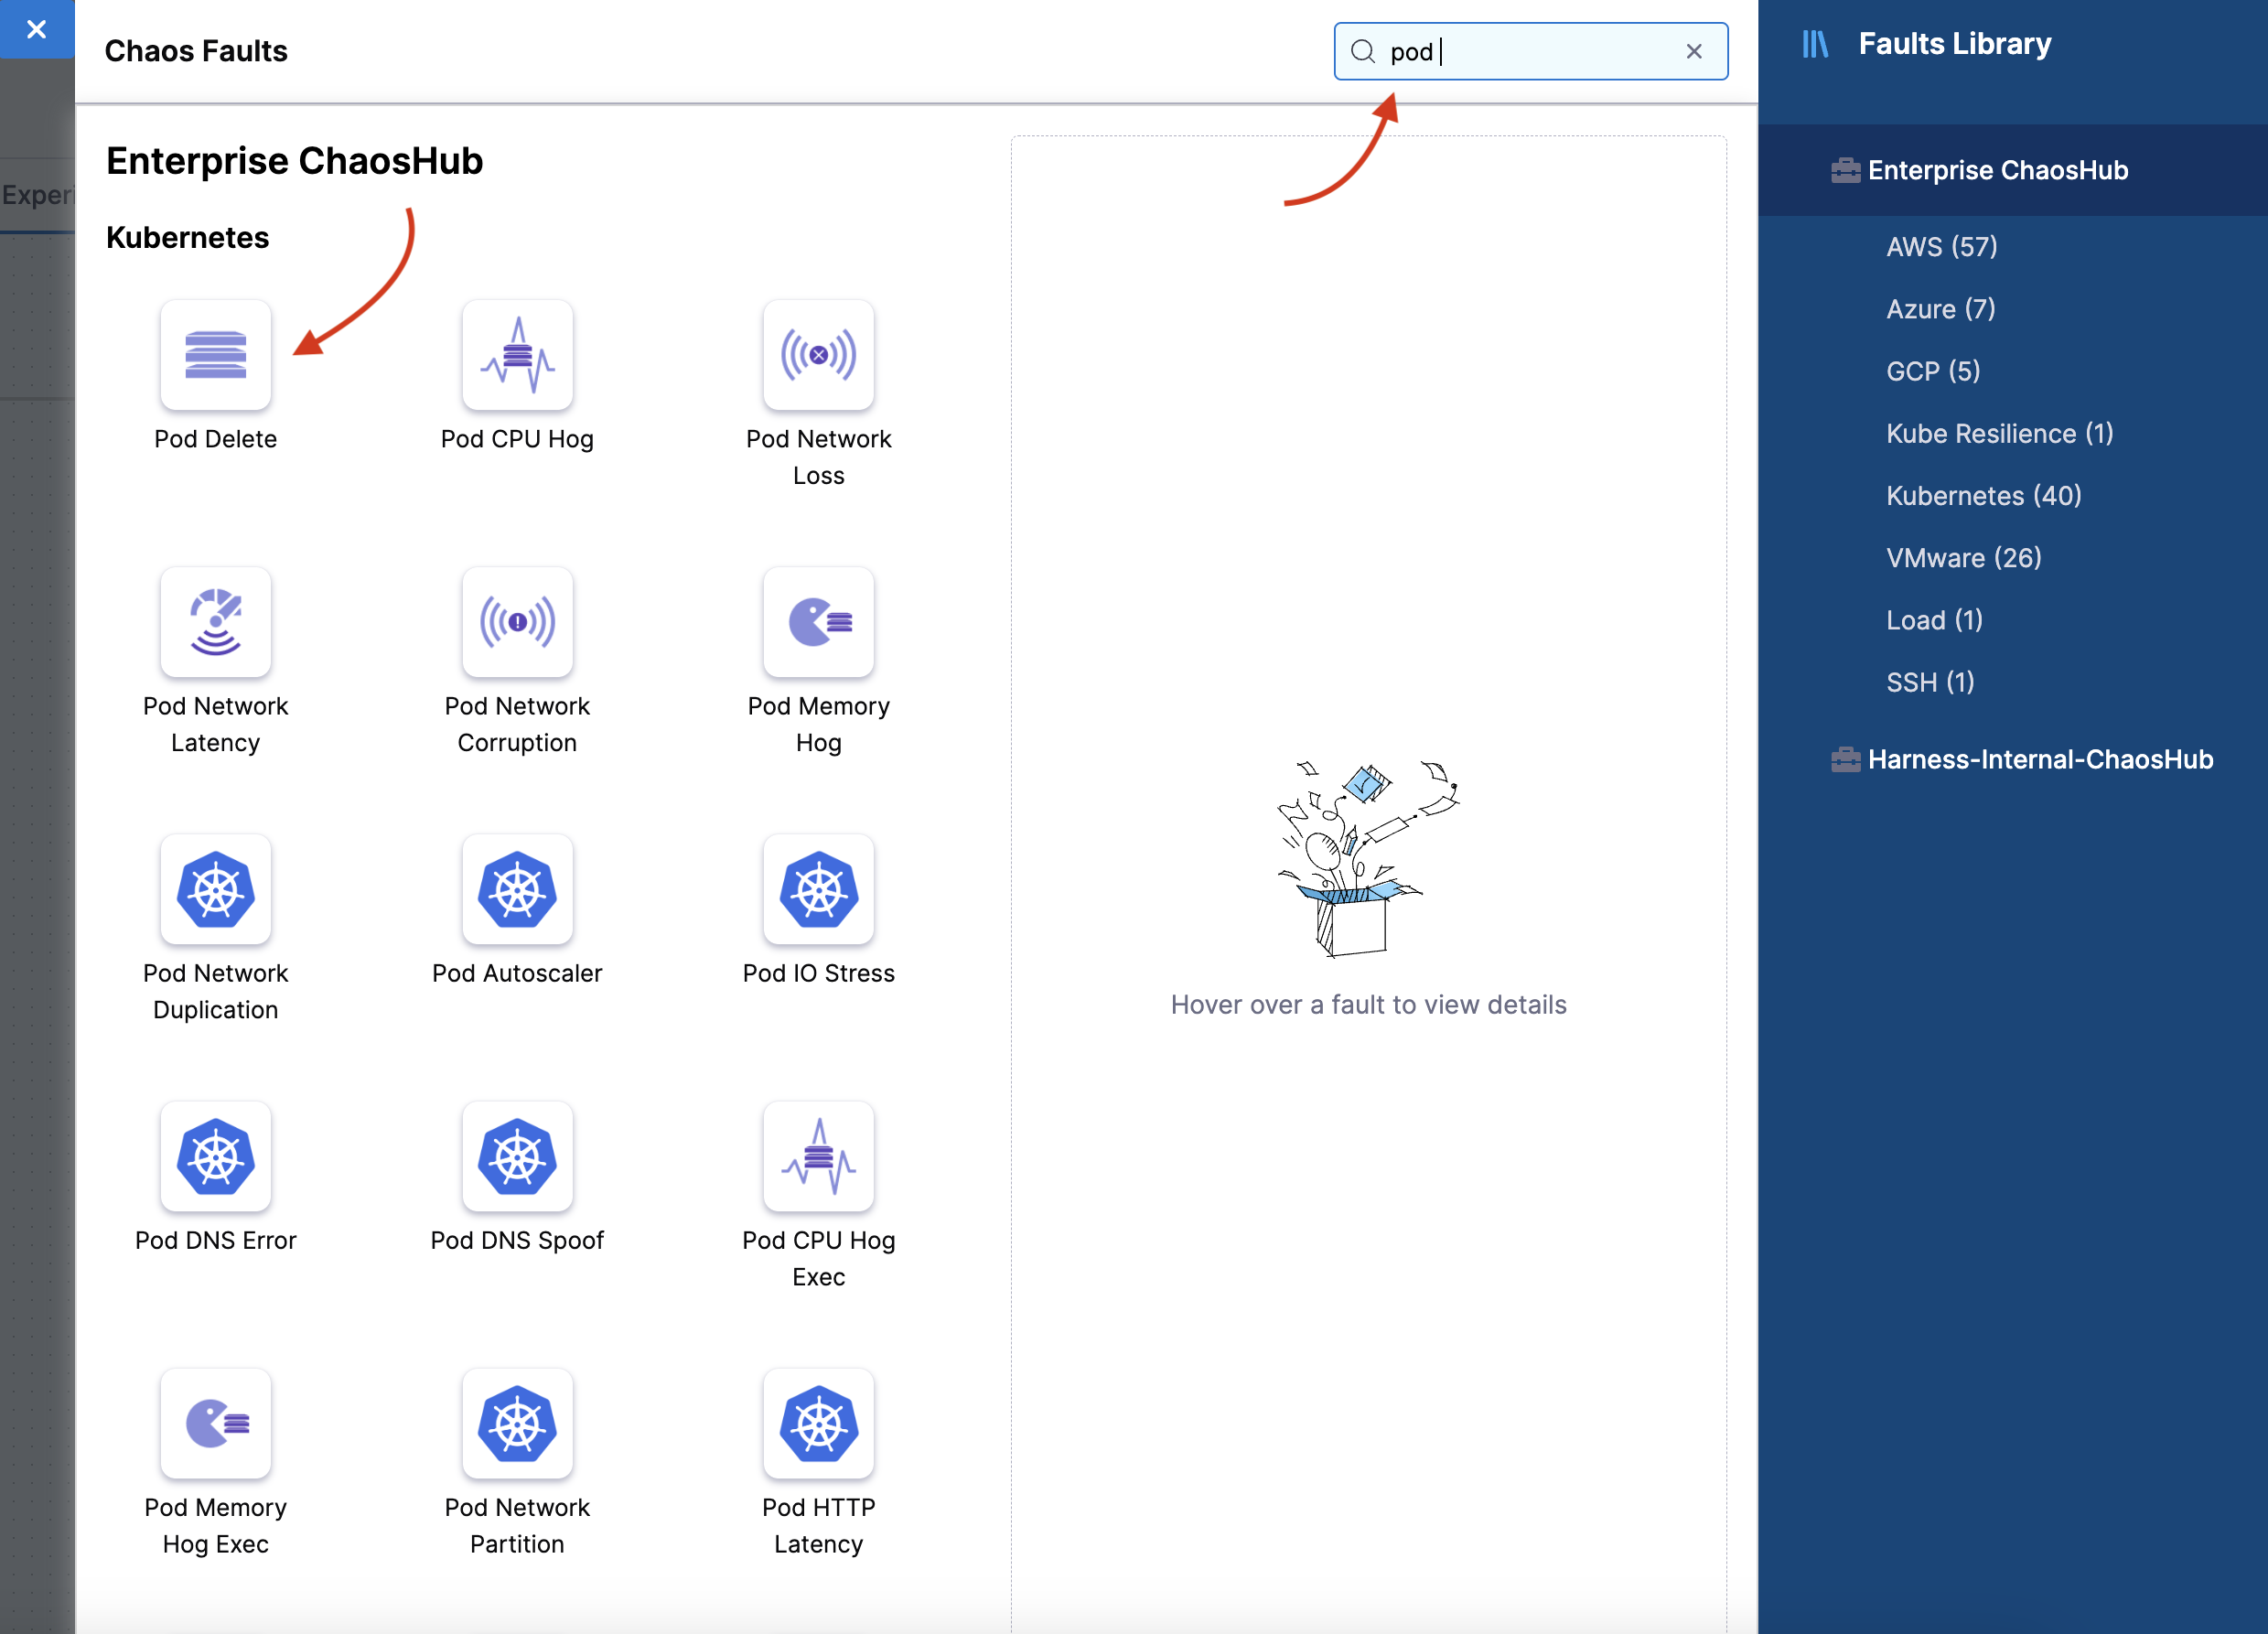Open the SSH (1) fault category
This screenshot has width=2268, height=1634.
click(x=1930, y=682)
